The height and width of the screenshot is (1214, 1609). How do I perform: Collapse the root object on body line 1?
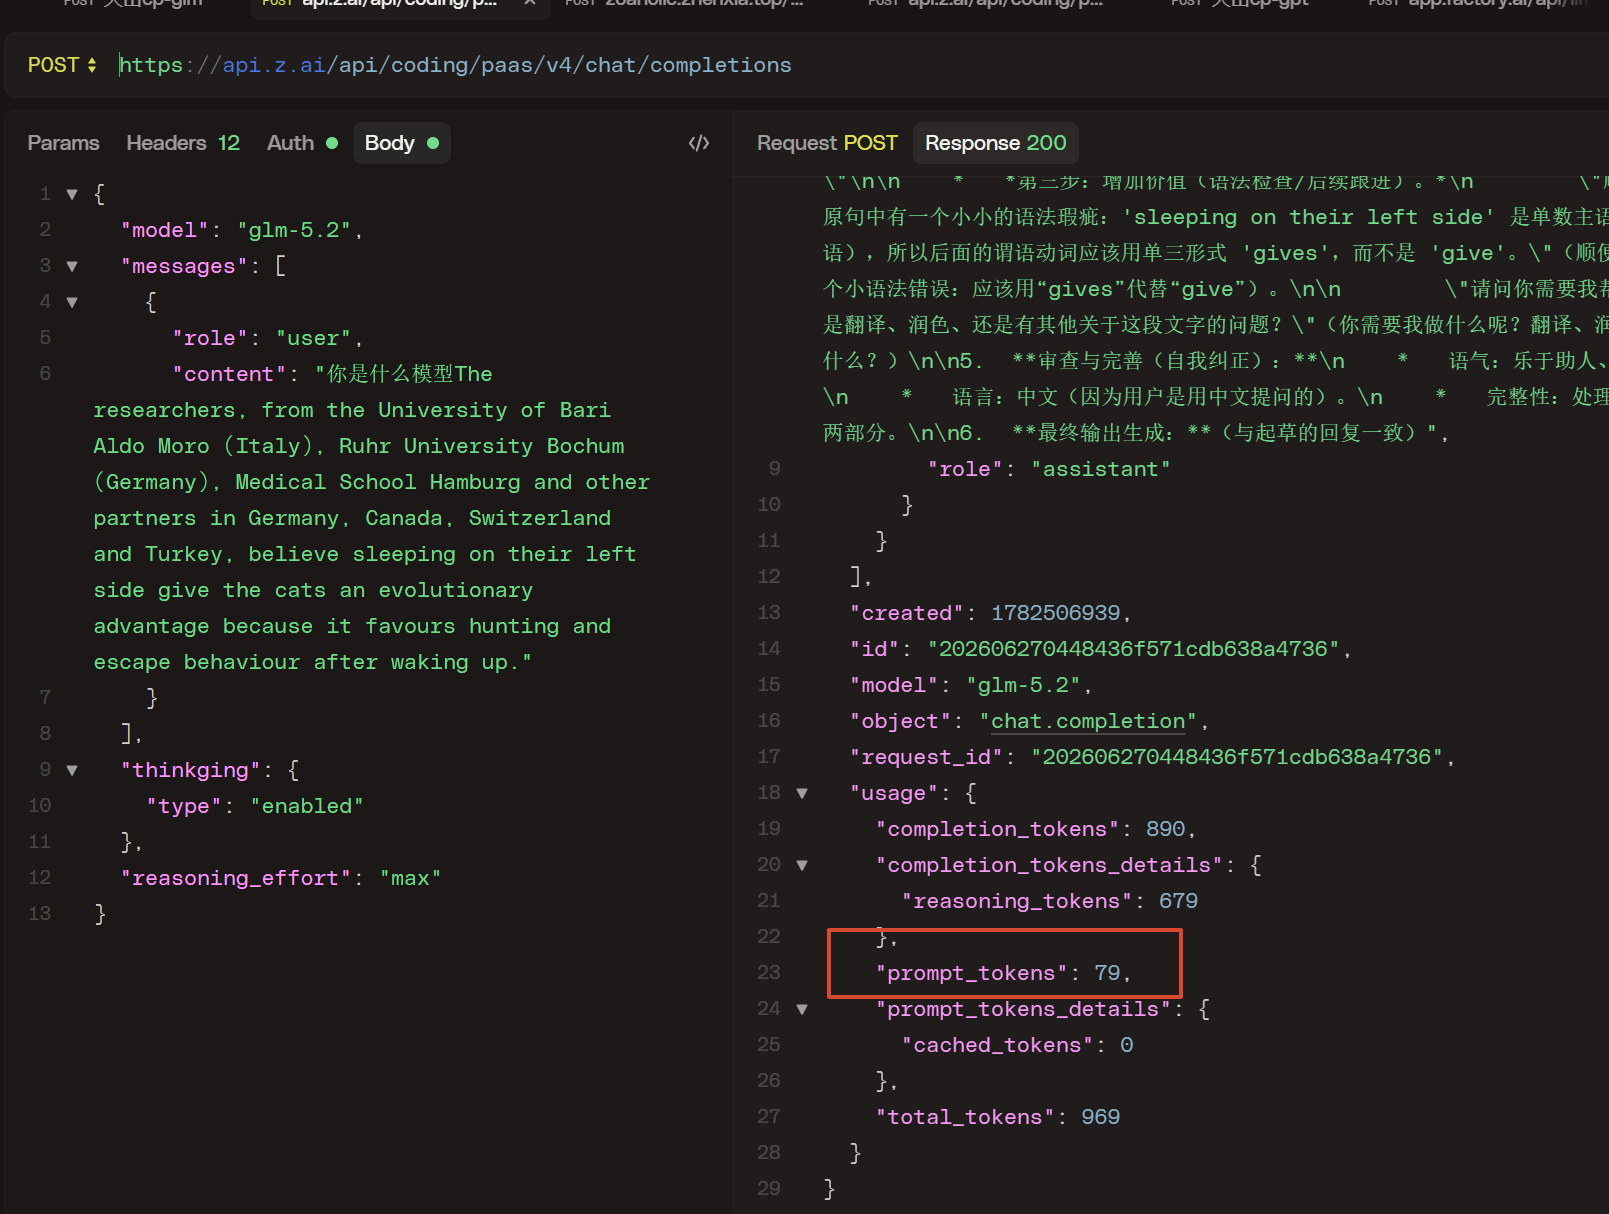[72, 194]
